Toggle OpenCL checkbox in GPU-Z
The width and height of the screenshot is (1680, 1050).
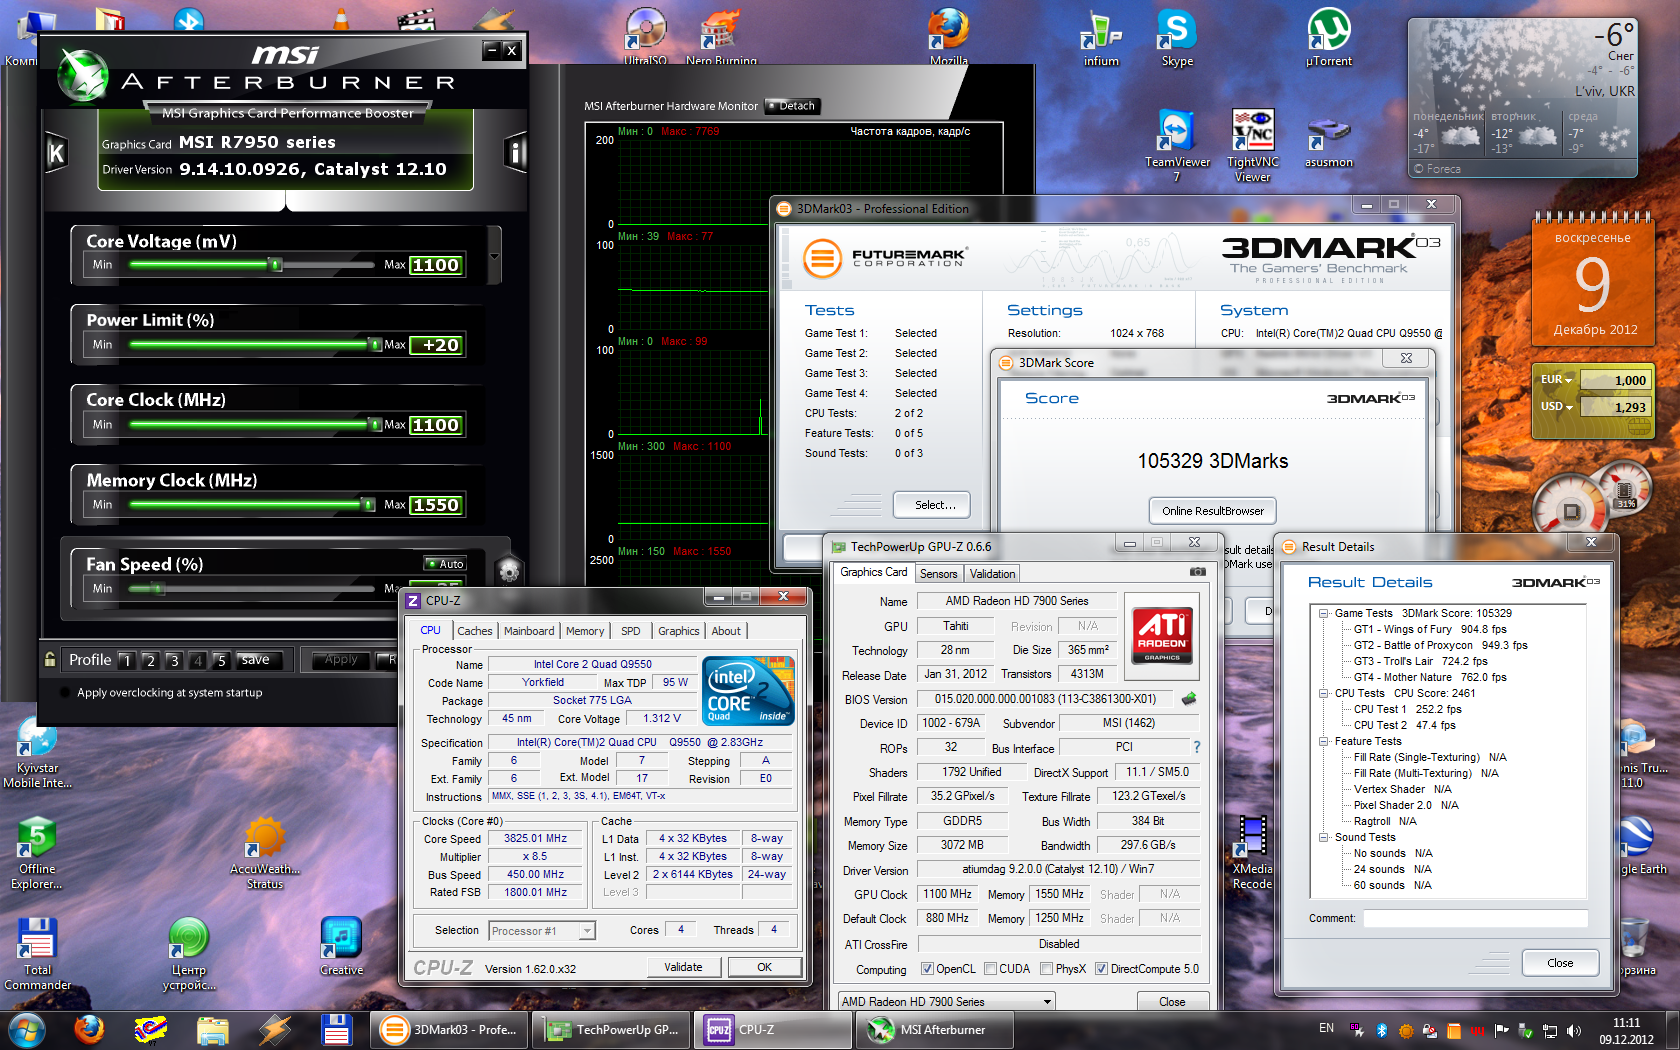[x=927, y=968]
